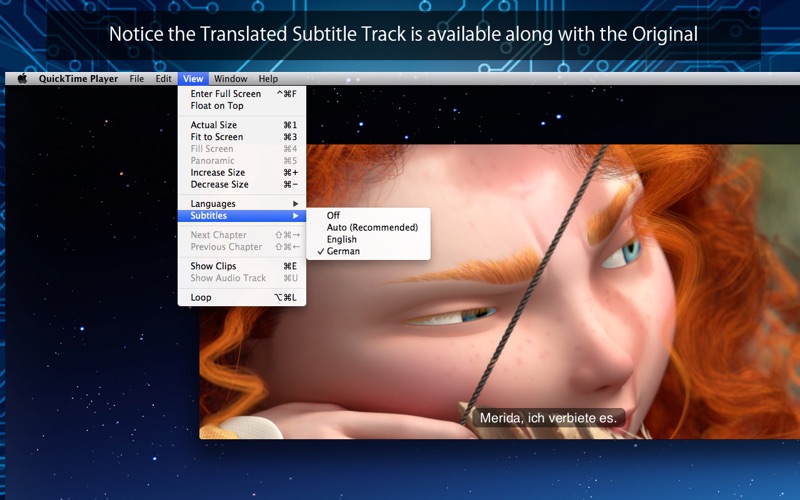Choose Actual Size
Viewport: 800px width, 500px height.
pyautogui.click(x=242, y=125)
